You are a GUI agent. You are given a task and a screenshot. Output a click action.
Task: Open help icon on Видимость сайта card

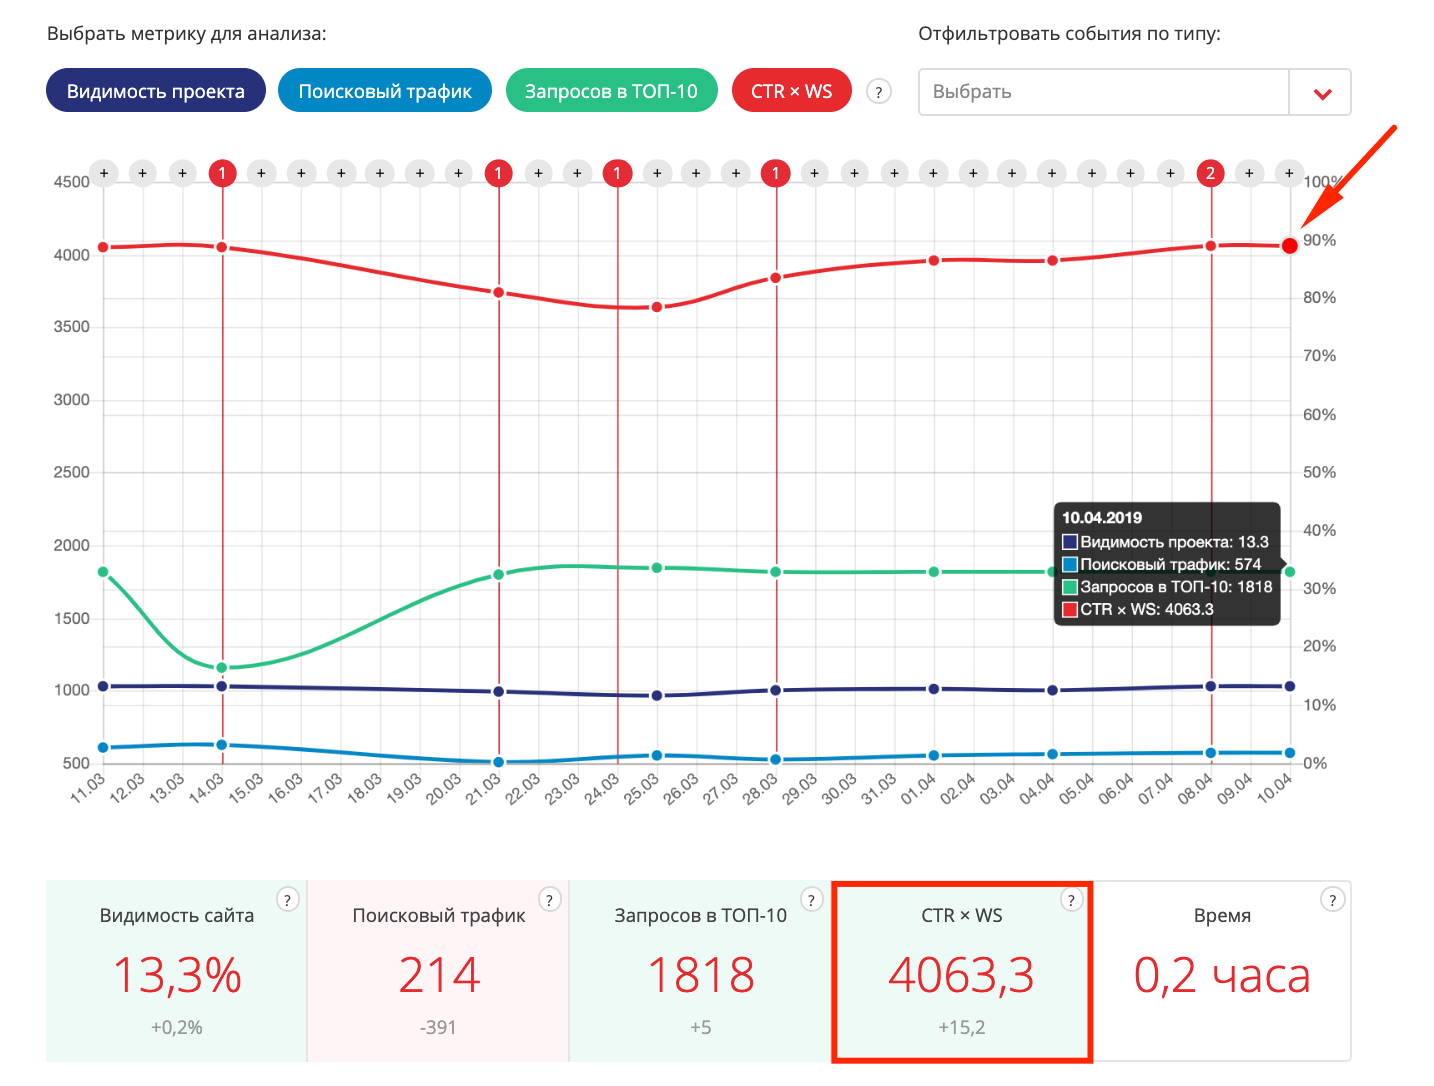(287, 900)
